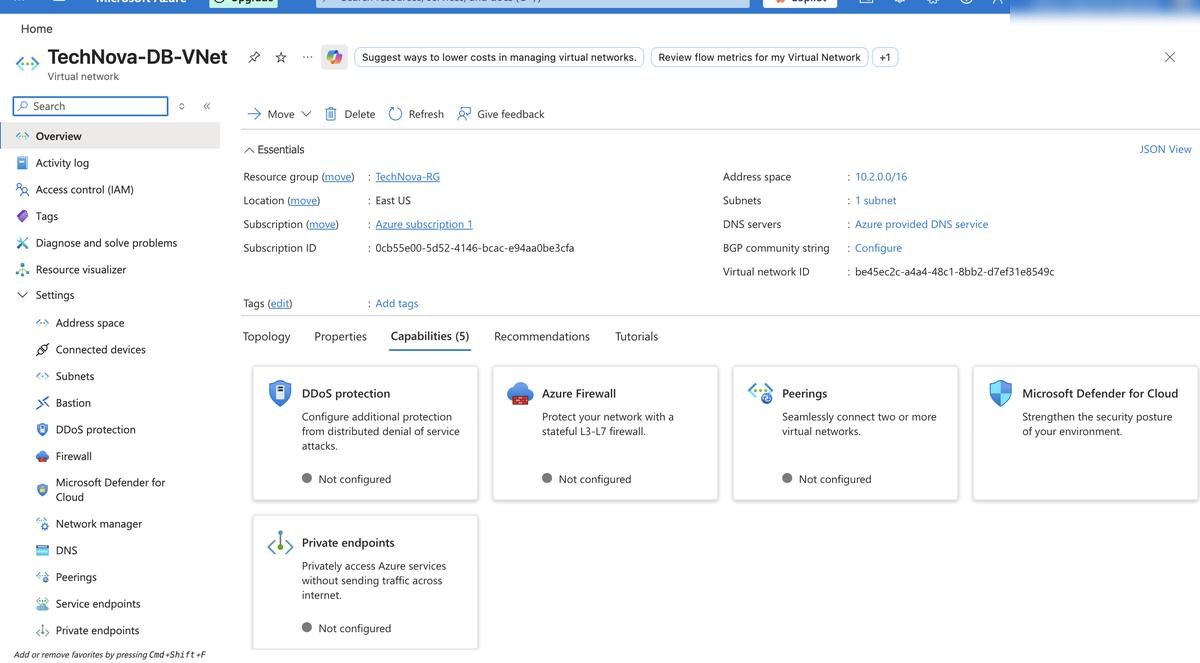This screenshot has height=663, width=1200.
Task: Collapse the Essentials section
Action: (248, 150)
